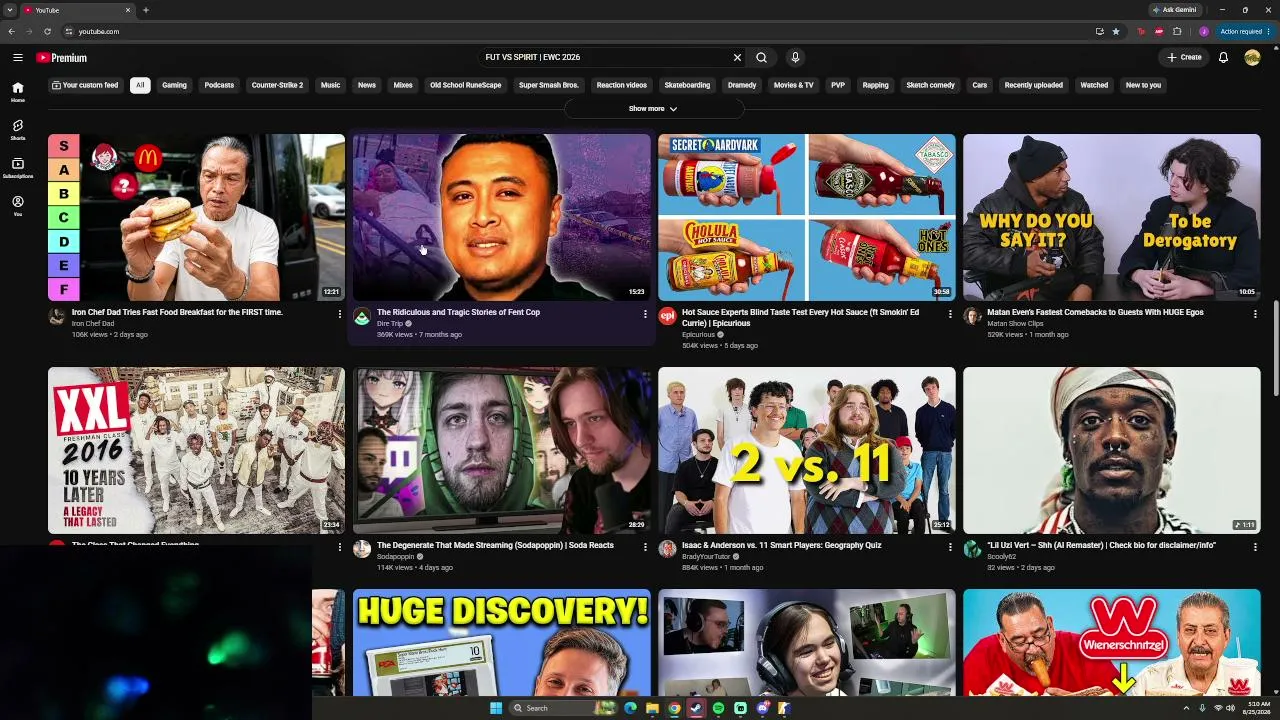Select the Skateboarding filter chip
The height and width of the screenshot is (720, 1280).
point(687,85)
